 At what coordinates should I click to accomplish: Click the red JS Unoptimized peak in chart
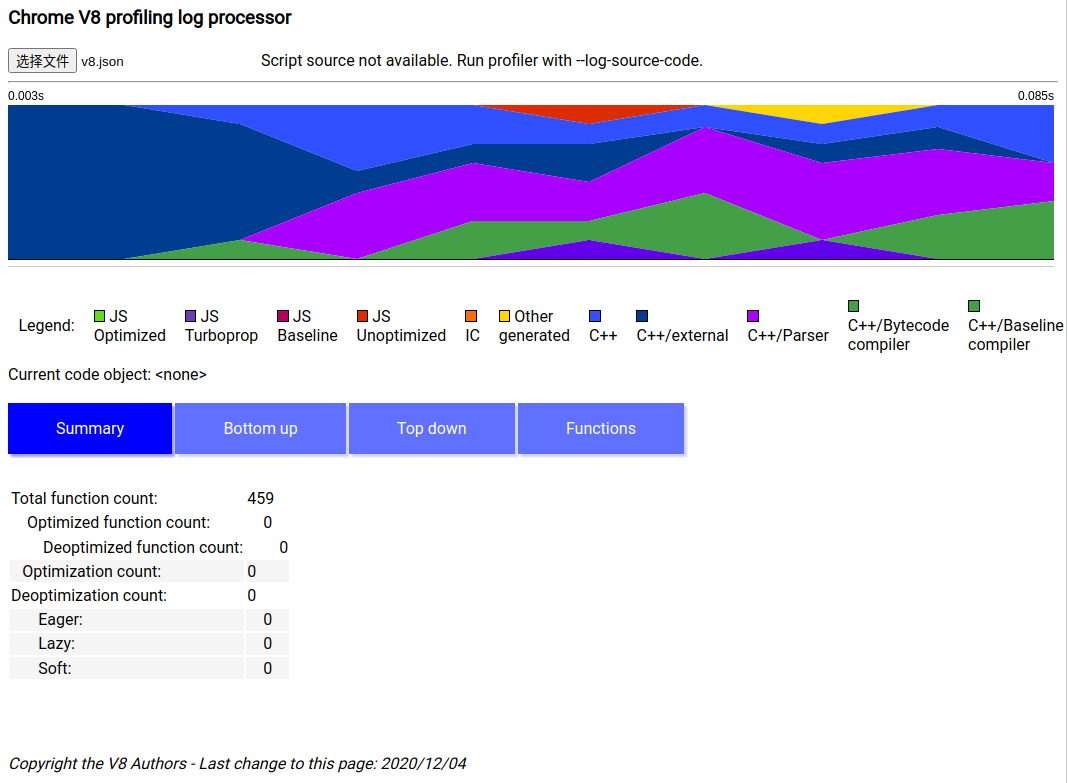[590, 112]
